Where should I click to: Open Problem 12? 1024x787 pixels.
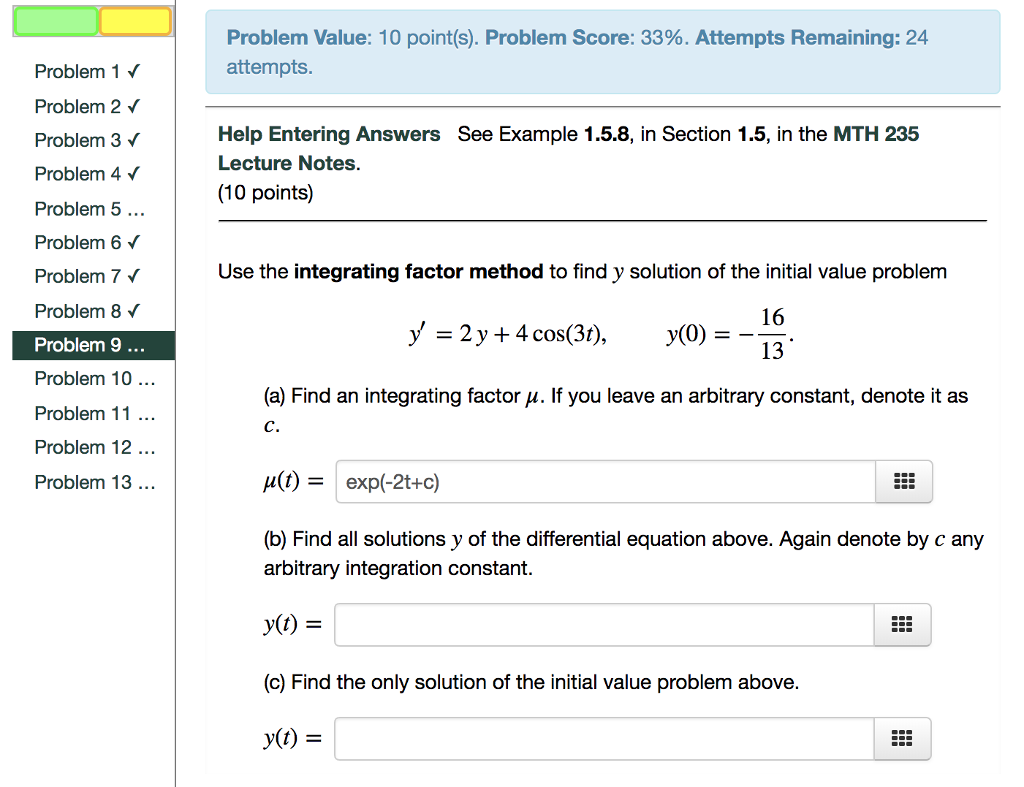pyautogui.click(x=86, y=448)
